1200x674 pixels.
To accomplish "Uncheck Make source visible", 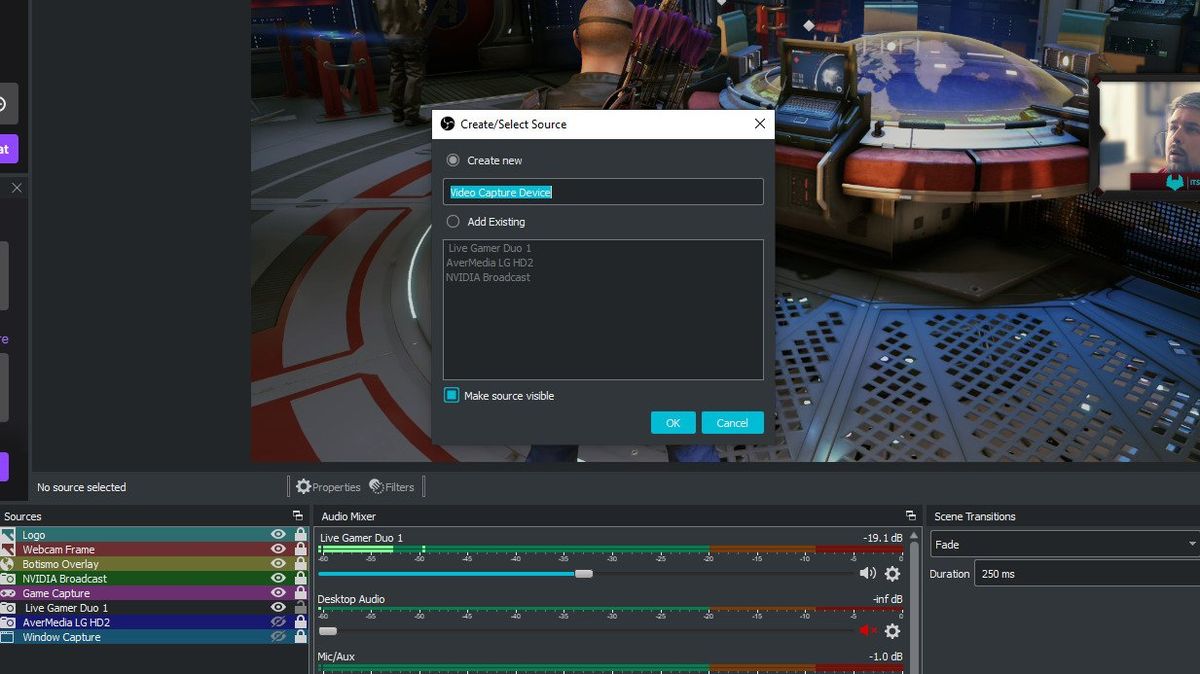I will 452,395.
